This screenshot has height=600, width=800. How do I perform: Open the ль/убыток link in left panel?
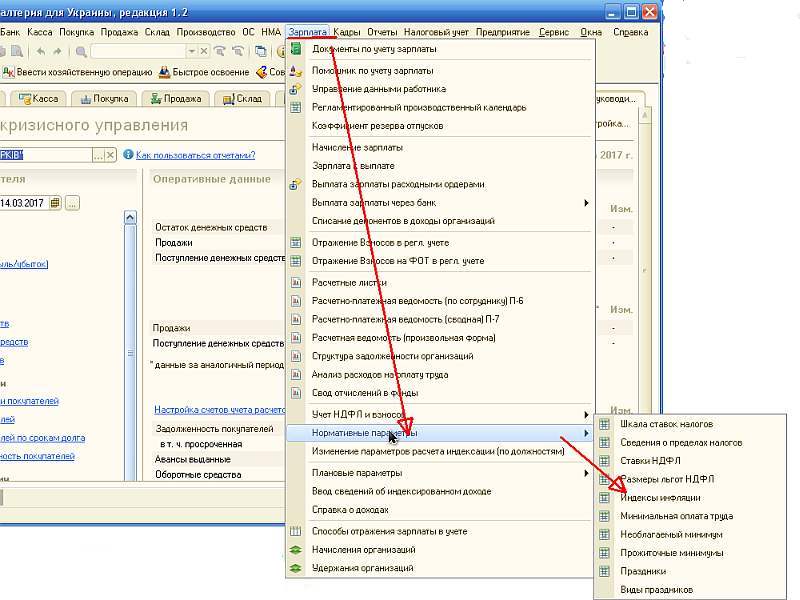click(x=24, y=264)
